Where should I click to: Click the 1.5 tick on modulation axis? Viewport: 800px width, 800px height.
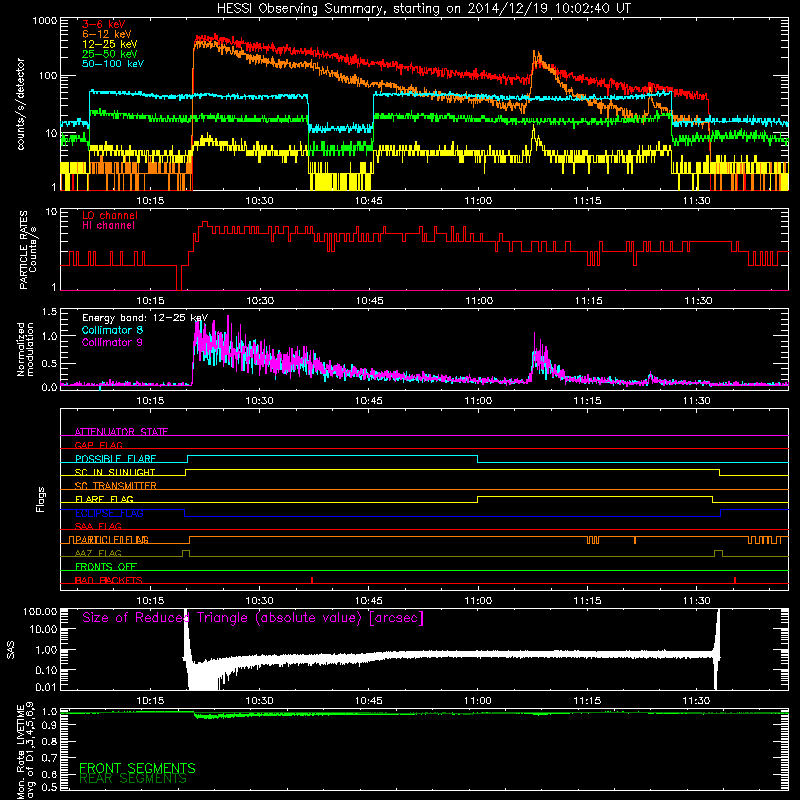(x=49, y=311)
